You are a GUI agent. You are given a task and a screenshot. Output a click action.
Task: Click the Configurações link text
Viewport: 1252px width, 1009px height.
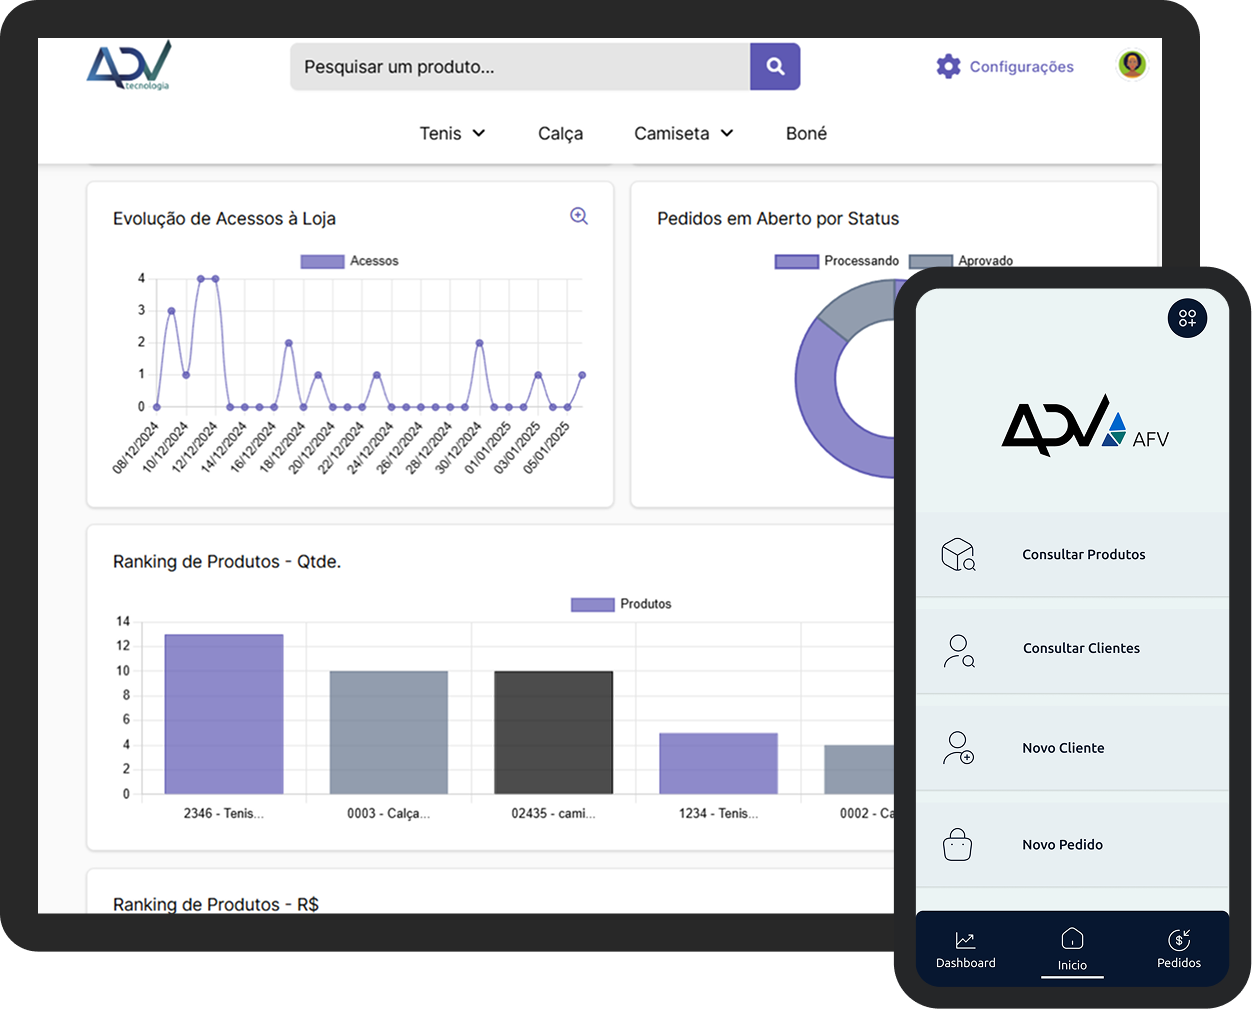pos(1021,67)
